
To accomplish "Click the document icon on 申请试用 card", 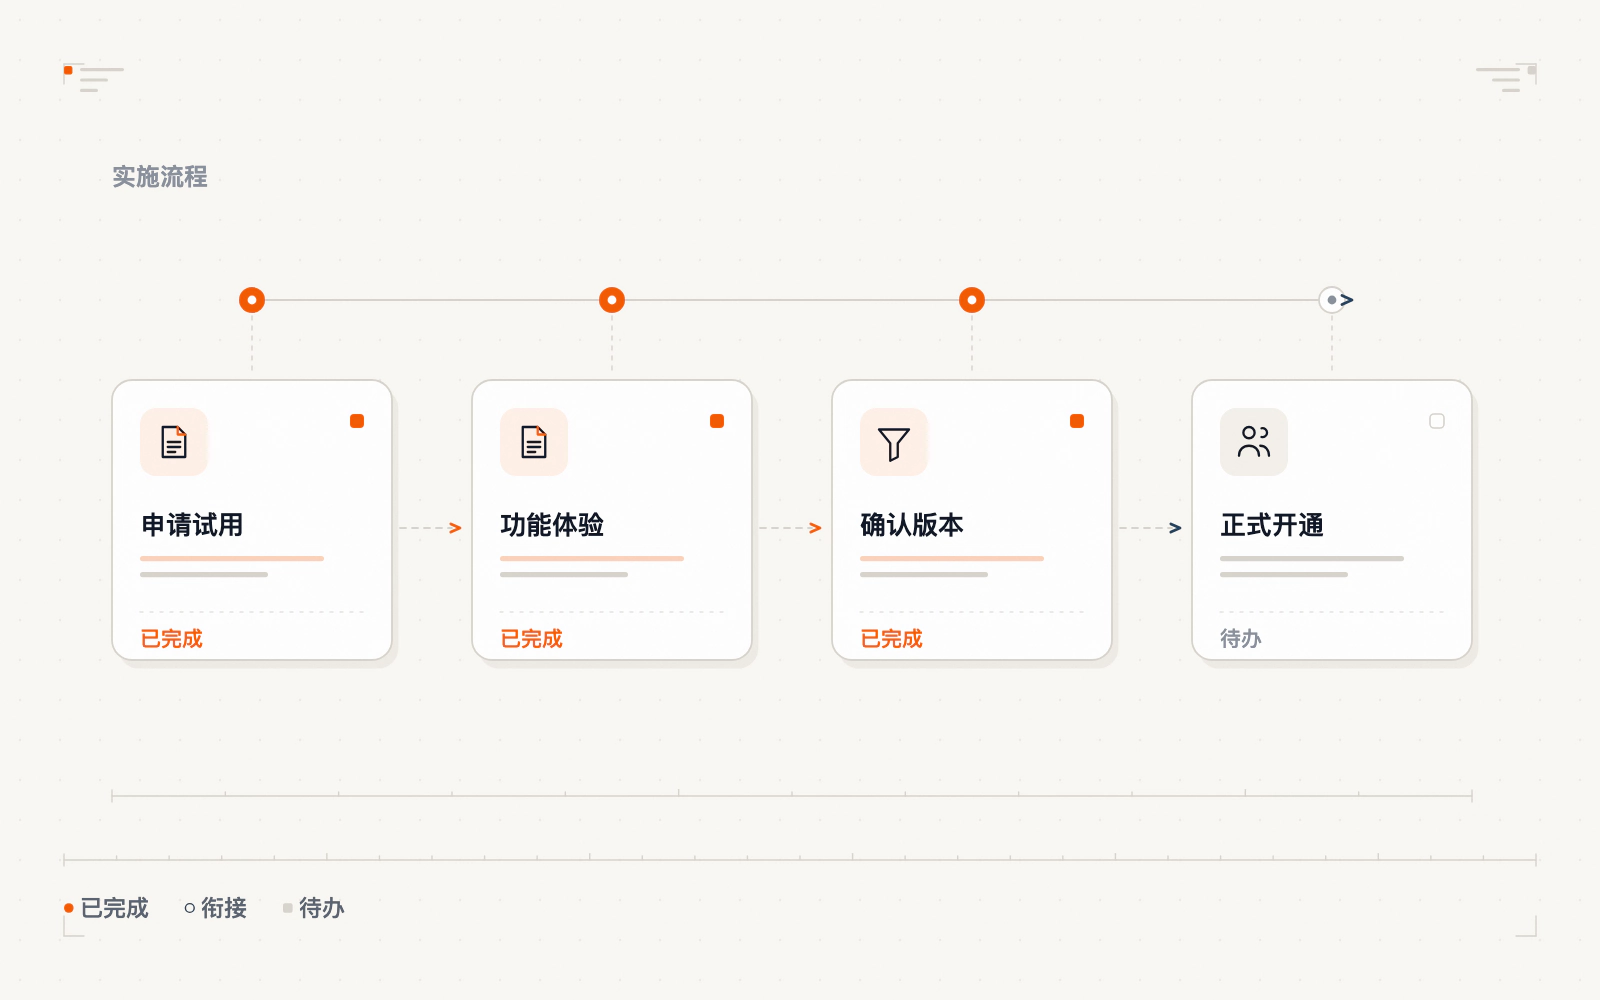I will click(x=174, y=442).
